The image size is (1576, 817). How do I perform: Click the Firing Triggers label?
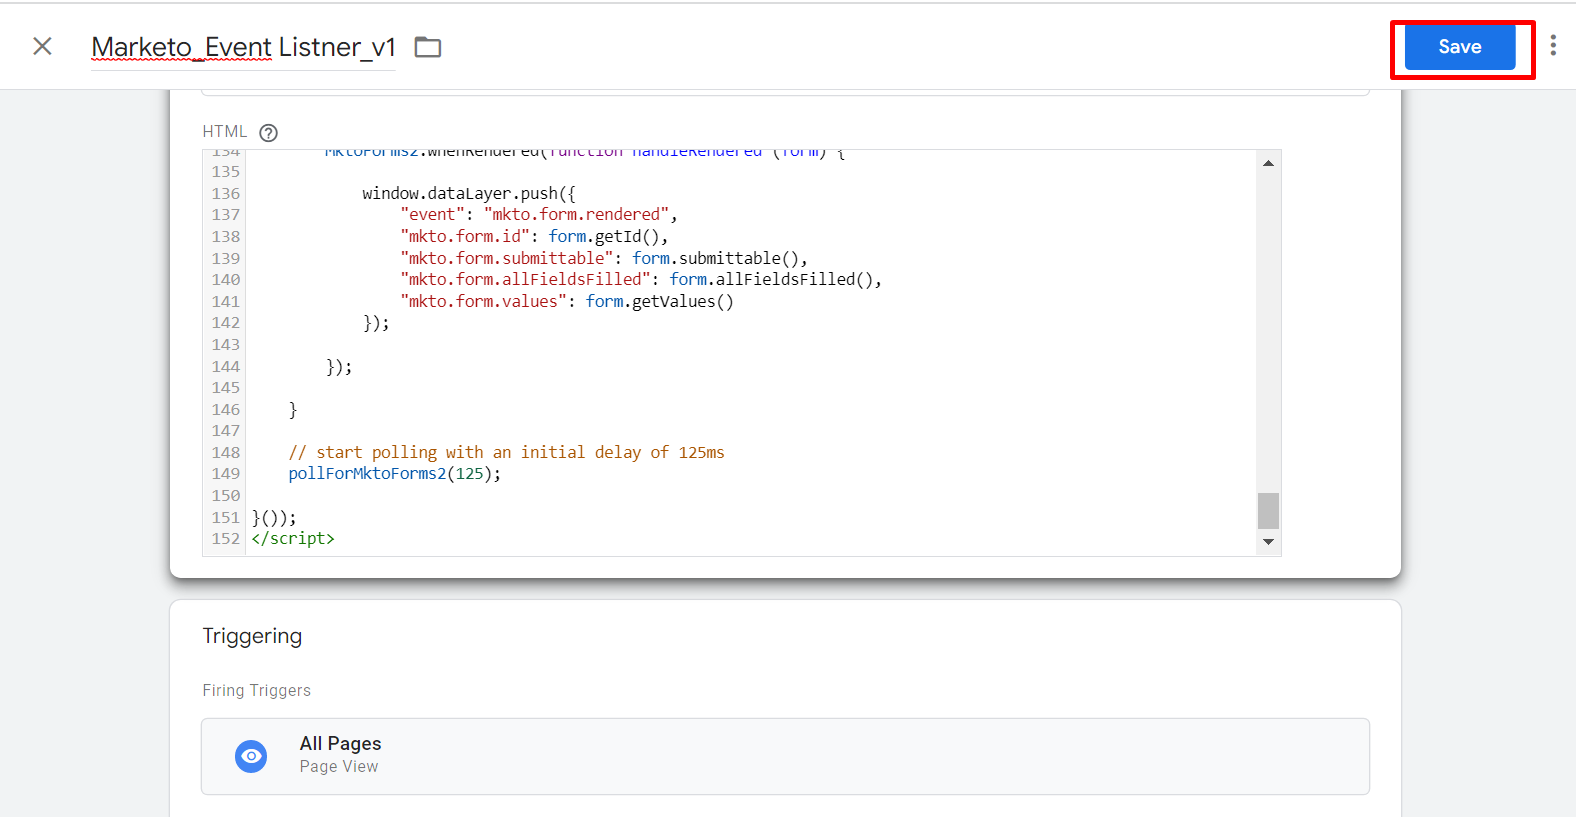(256, 690)
